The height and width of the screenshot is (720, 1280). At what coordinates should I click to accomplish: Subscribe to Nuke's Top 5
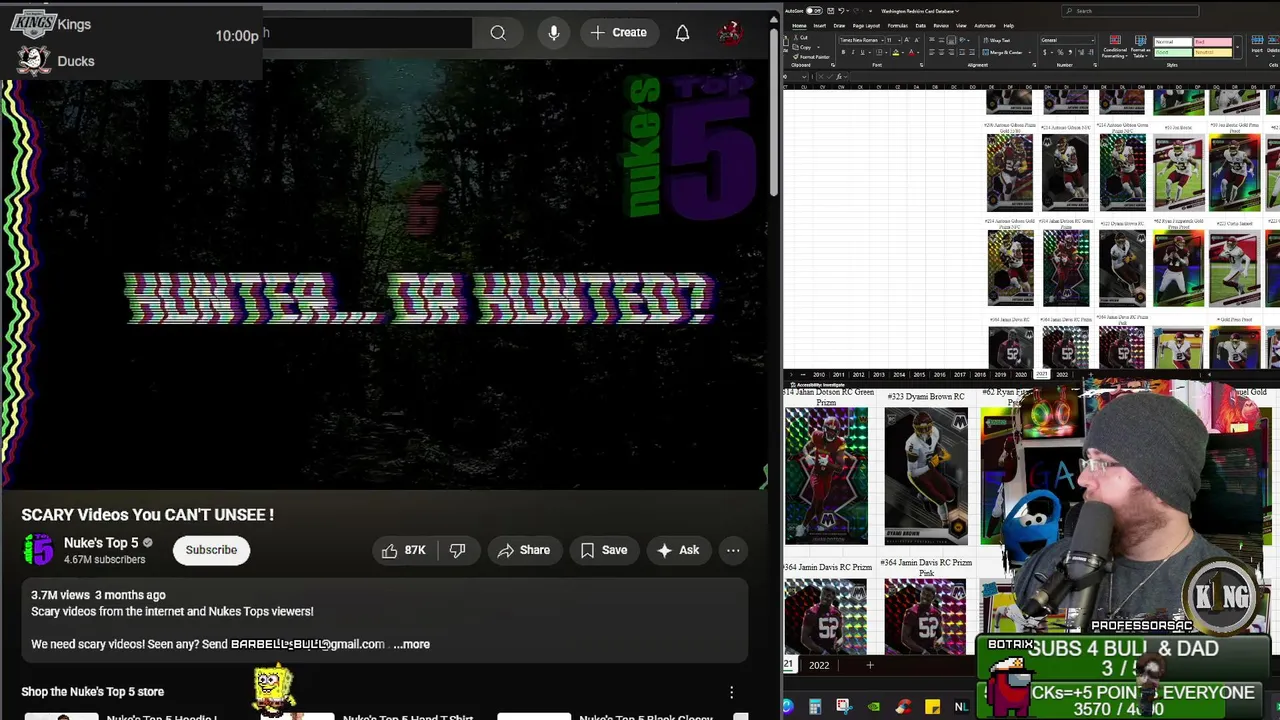[x=211, y=550]
